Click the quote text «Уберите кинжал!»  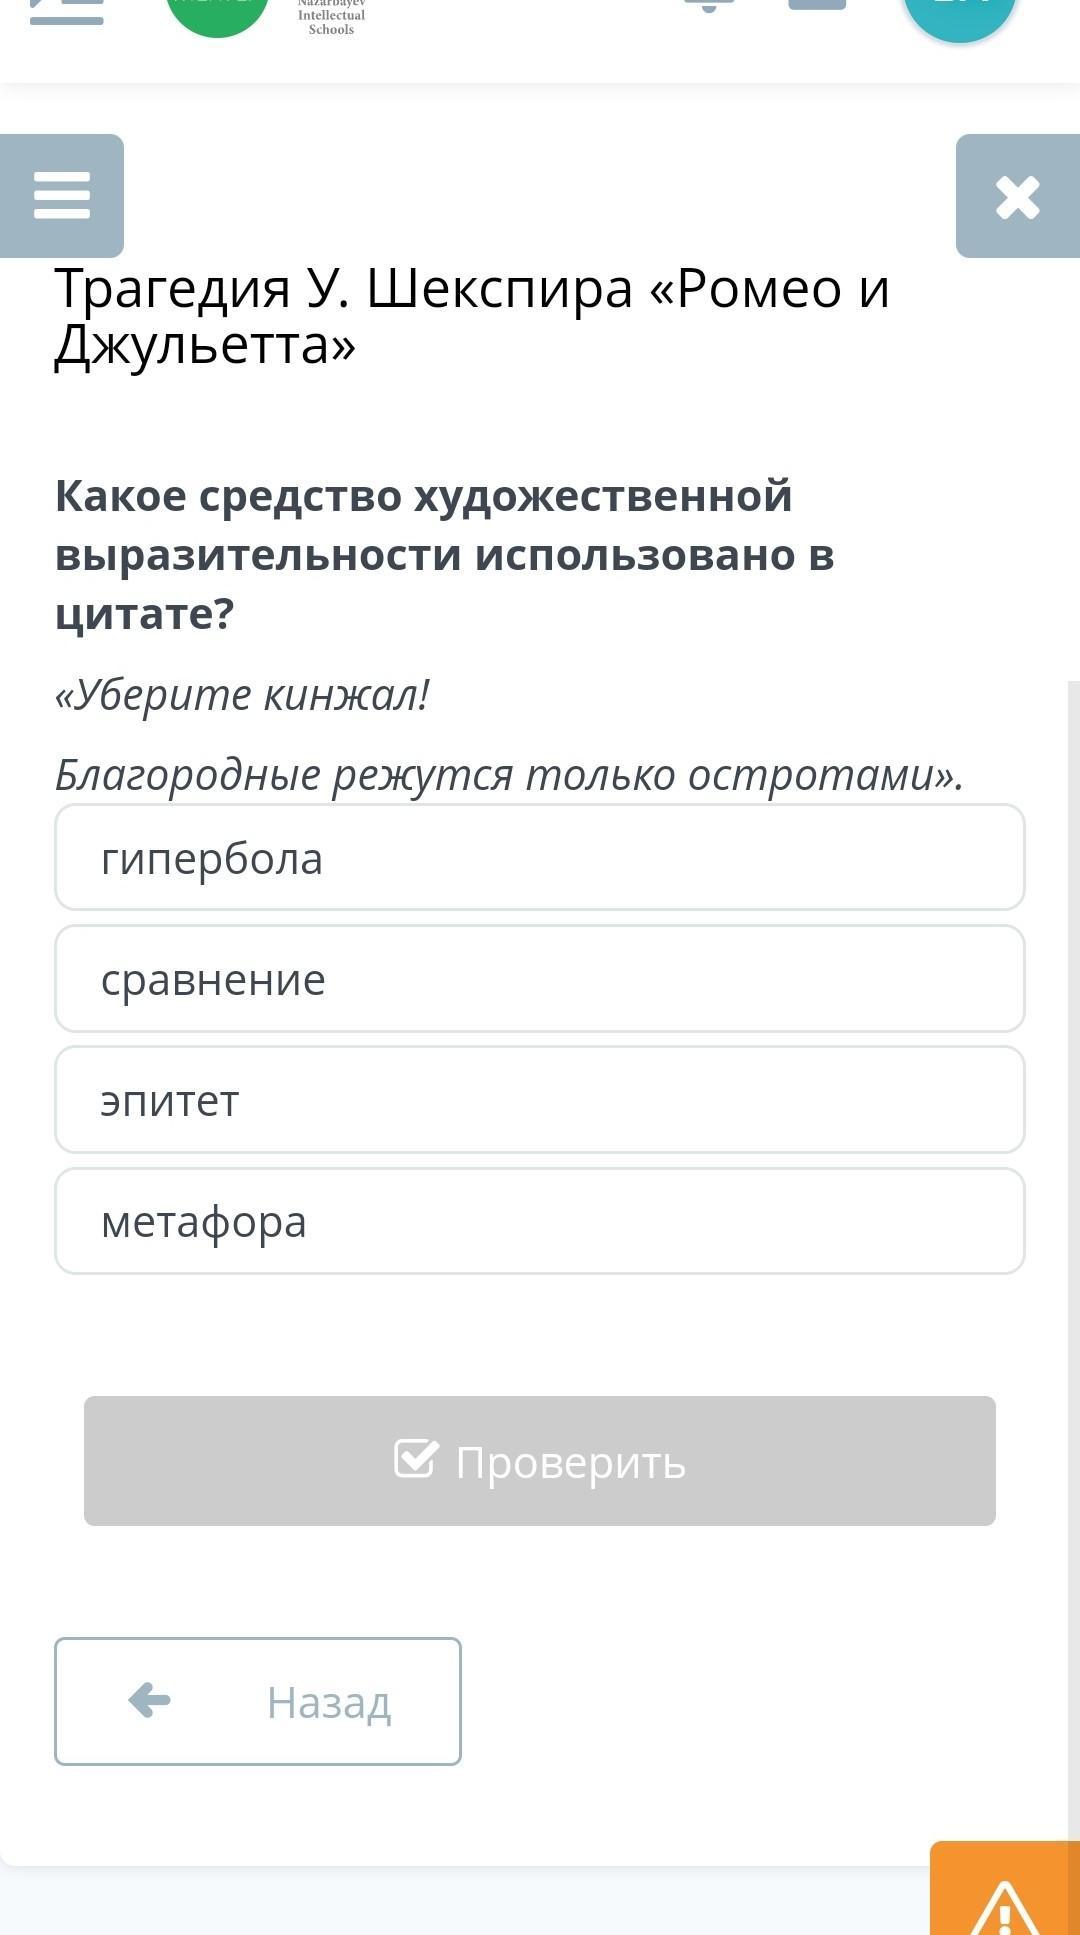(243, 695)
